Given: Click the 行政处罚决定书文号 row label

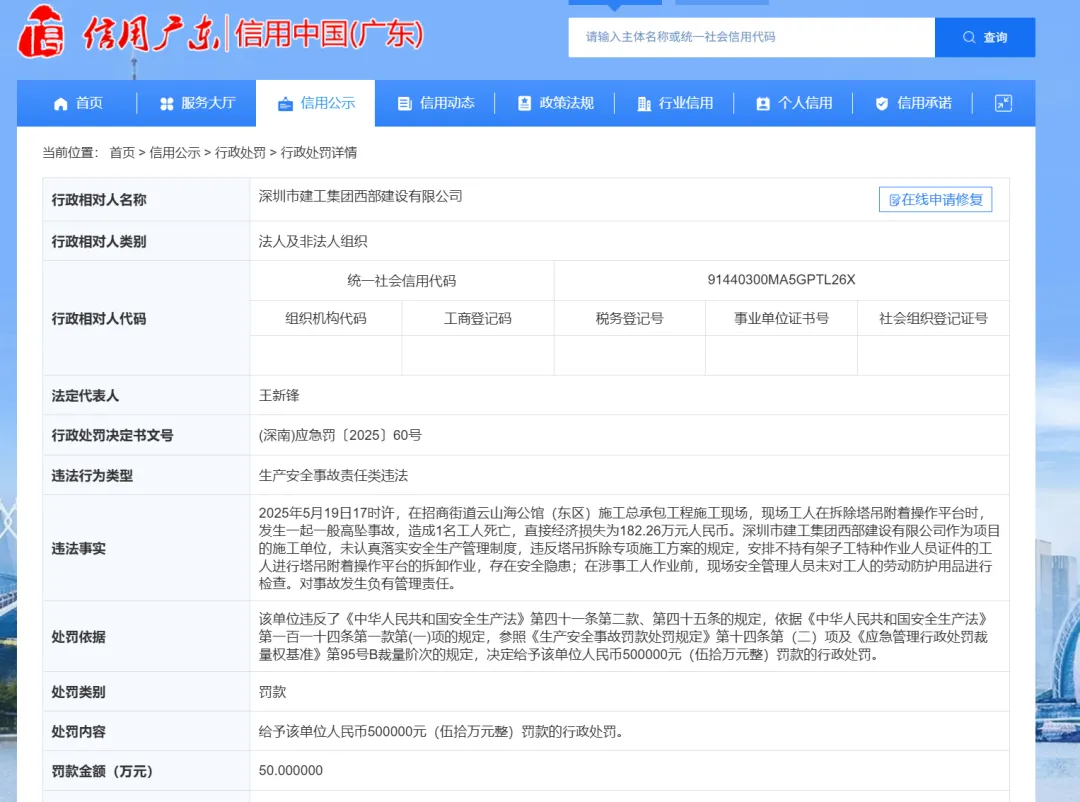Looking at the screenshot, I should (112, 435).
